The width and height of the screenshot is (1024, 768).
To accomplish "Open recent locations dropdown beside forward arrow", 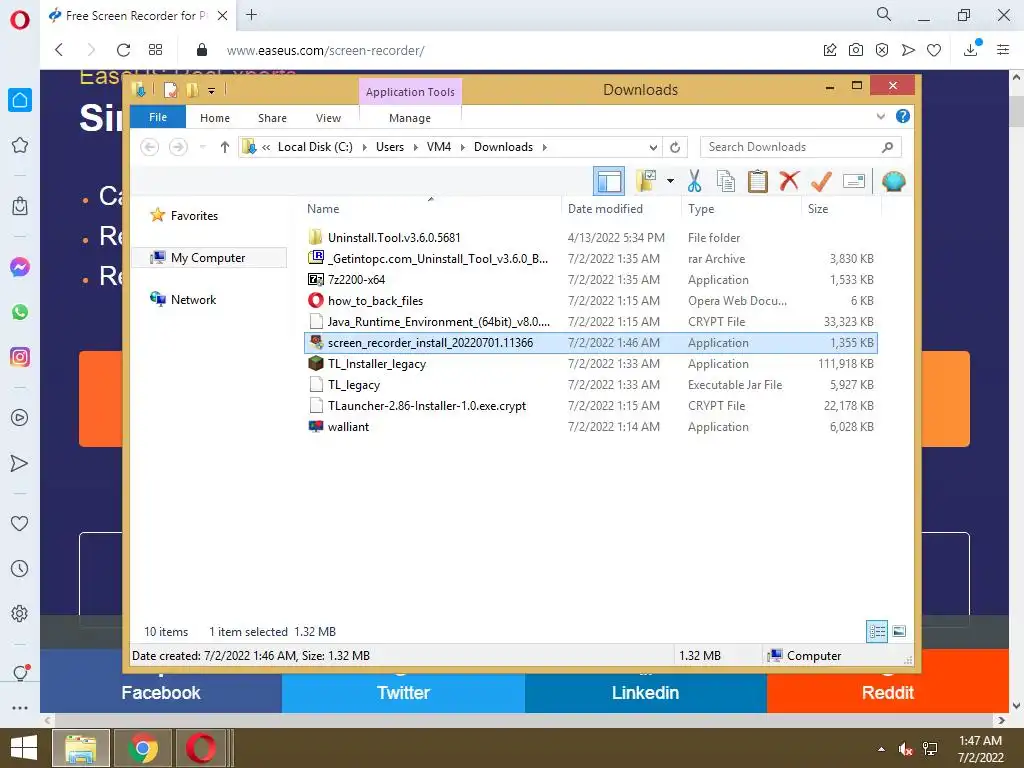I will [203, 147].
